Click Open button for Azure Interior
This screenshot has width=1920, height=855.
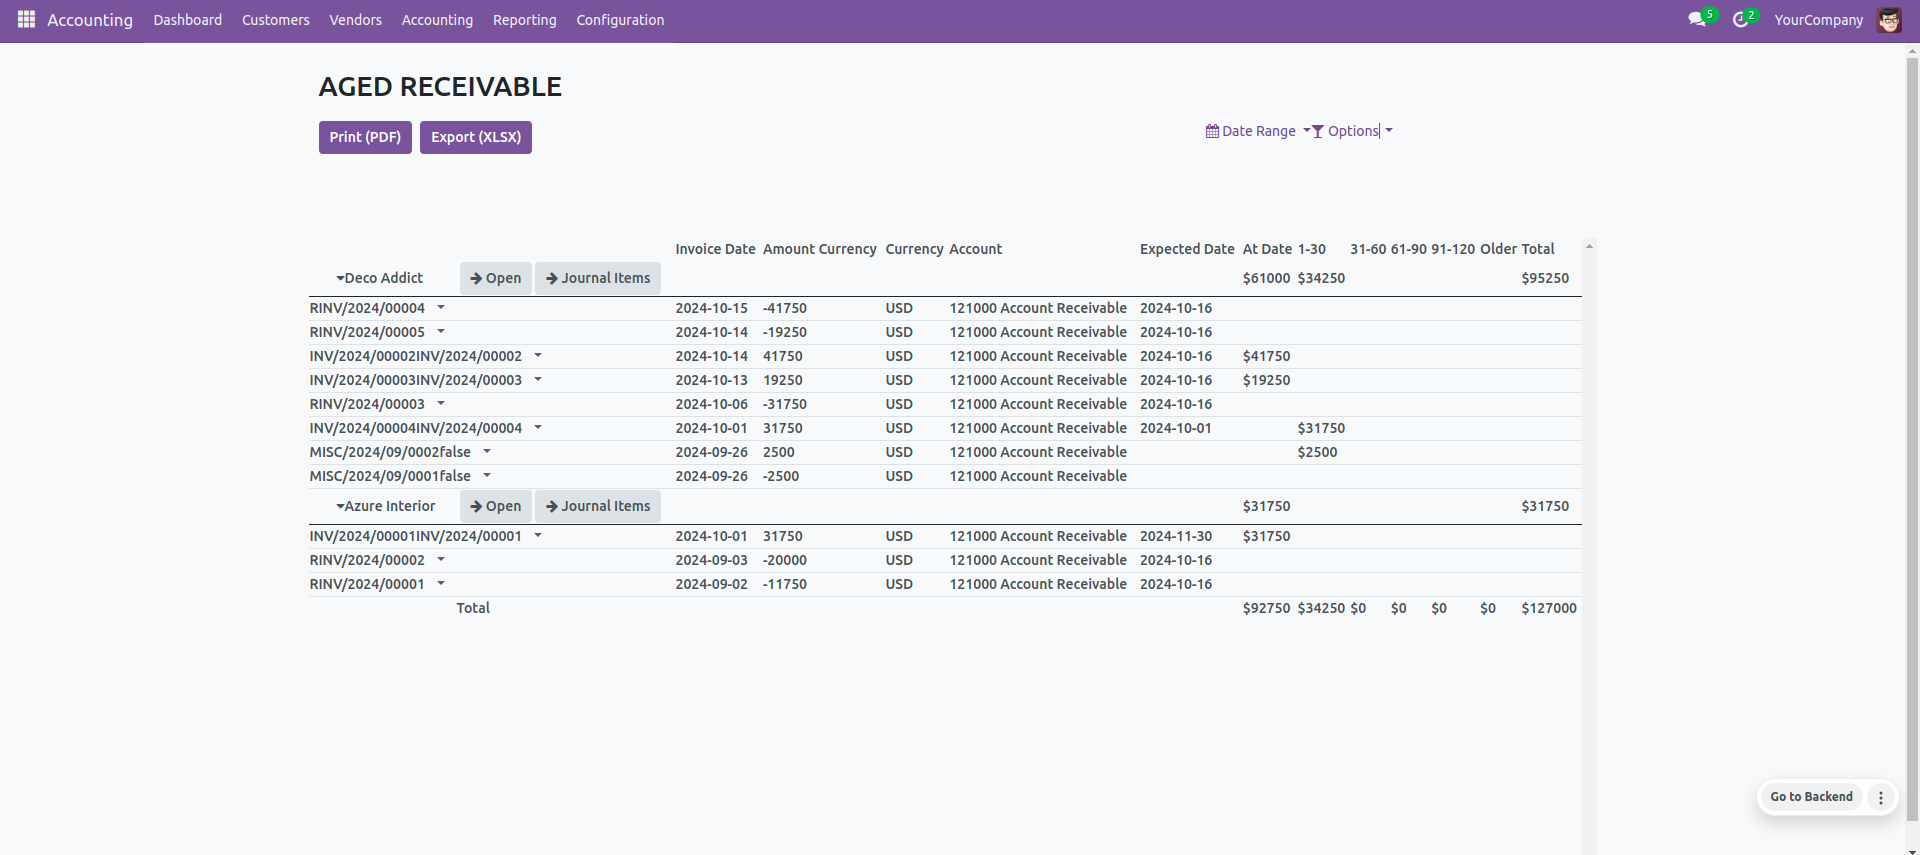(x=496, y=506)
